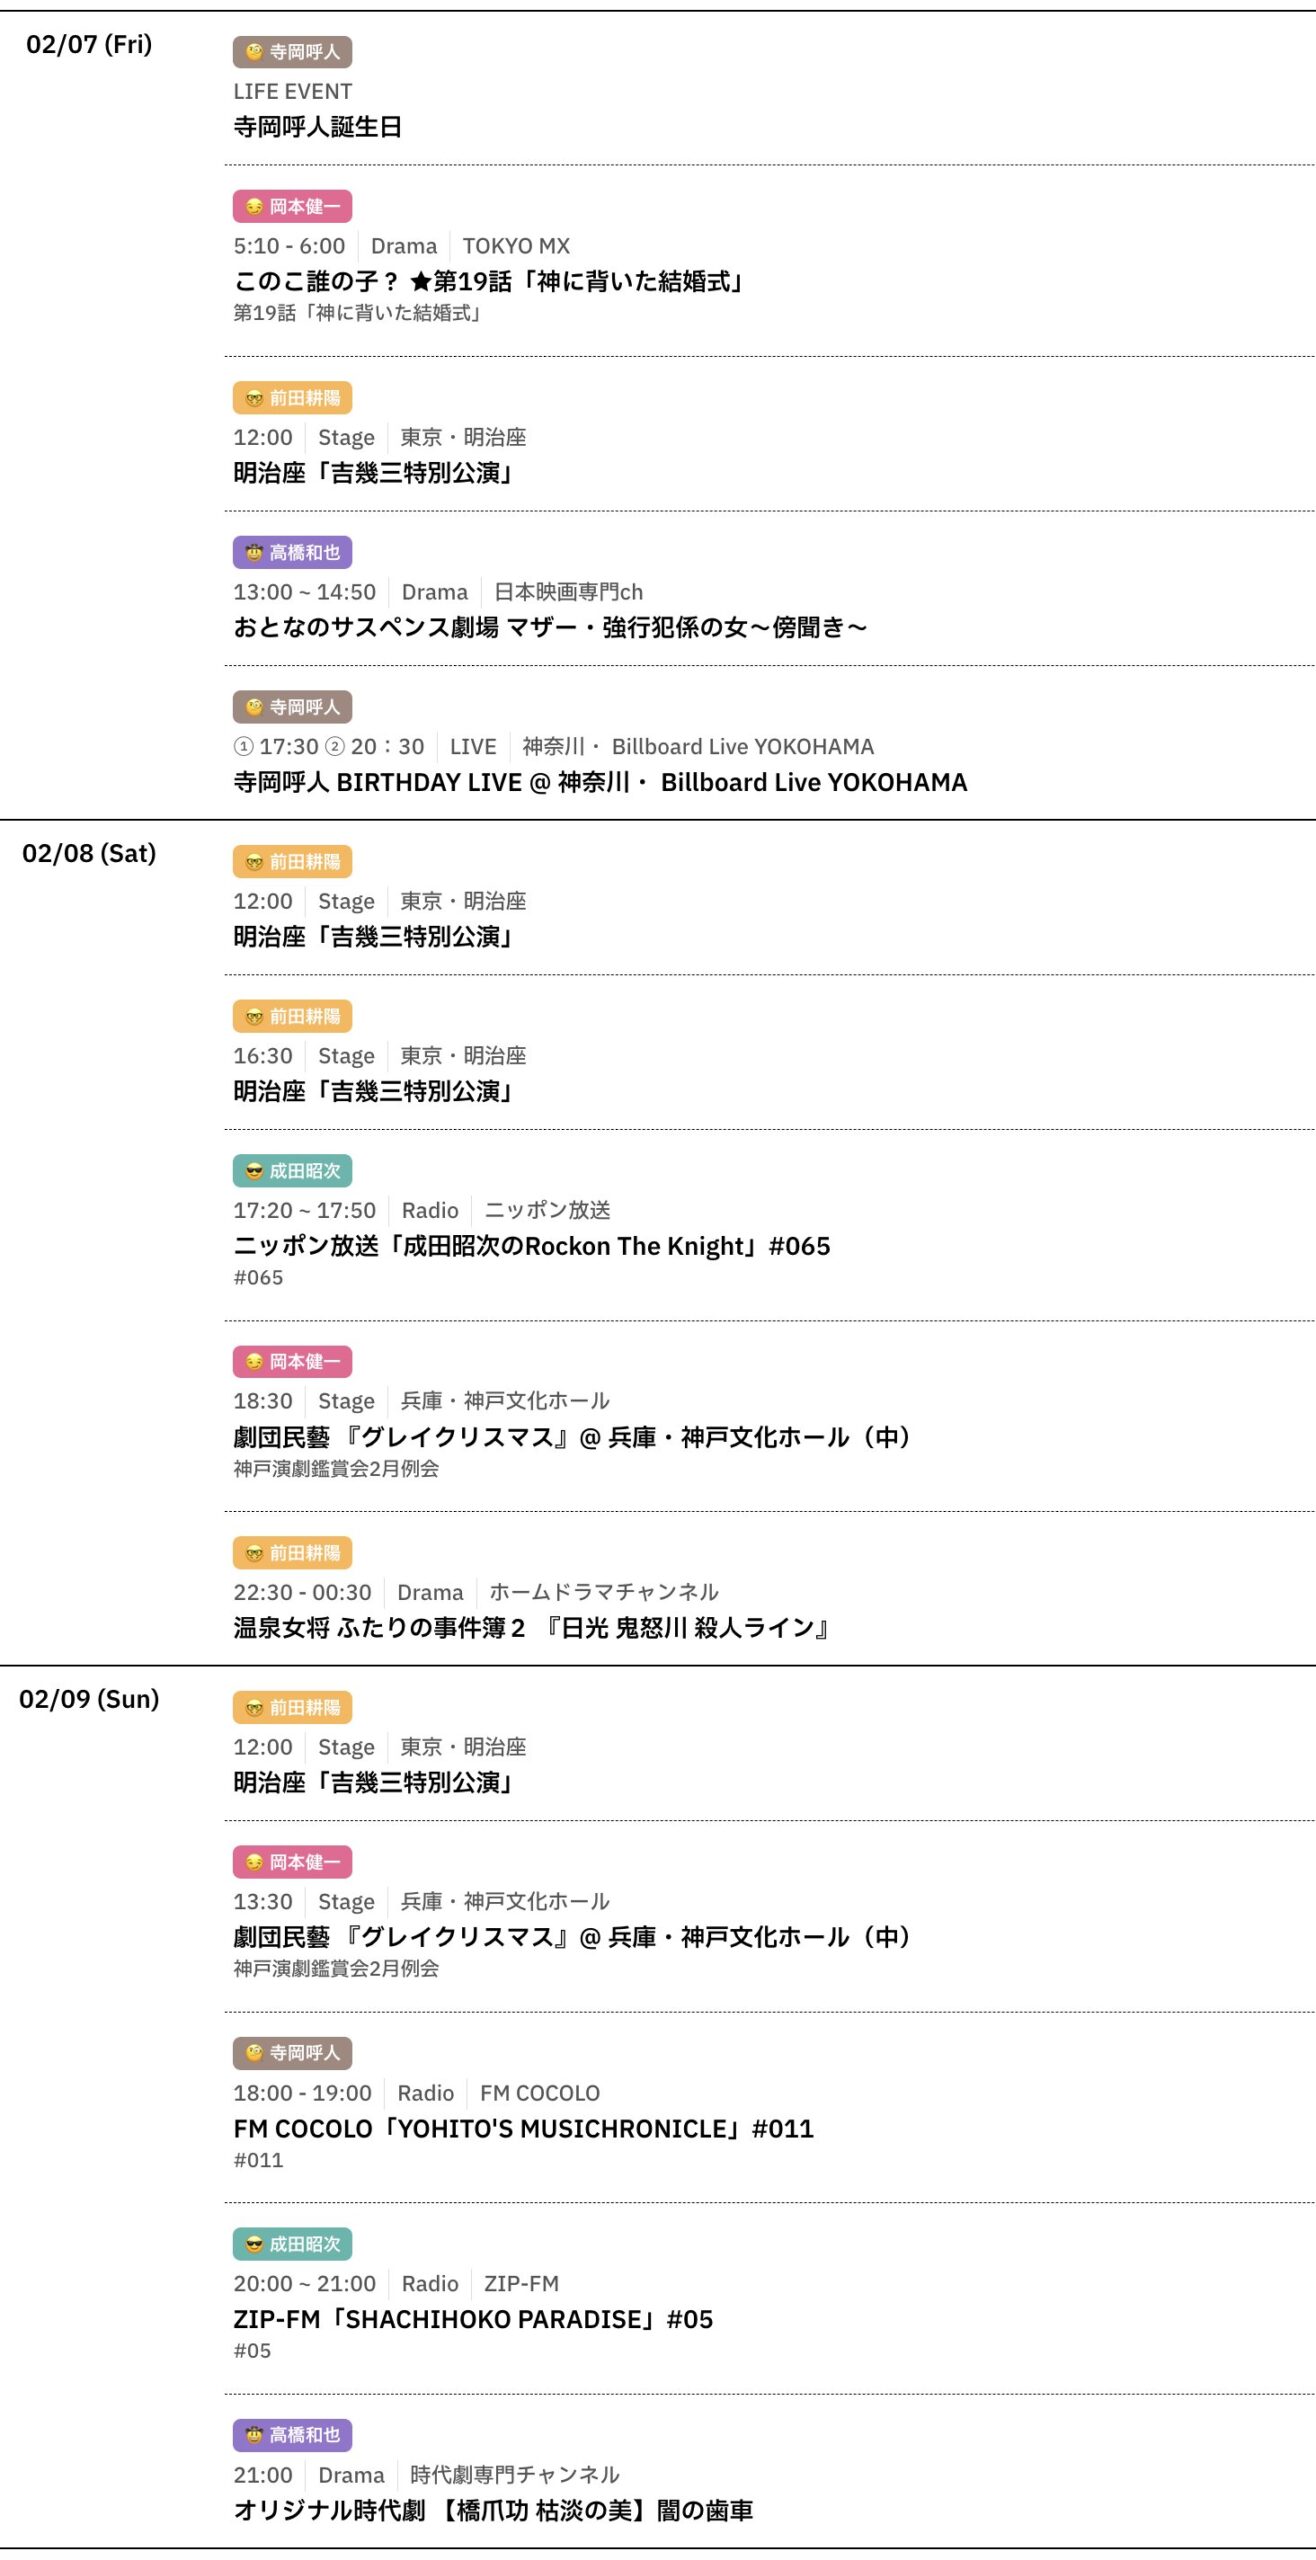This screenshot has width=1316, height=2560.
Task: Open おとなのサスペンス劇場 マザー entry
Action: pyautogui.click(x=550, y=628)
